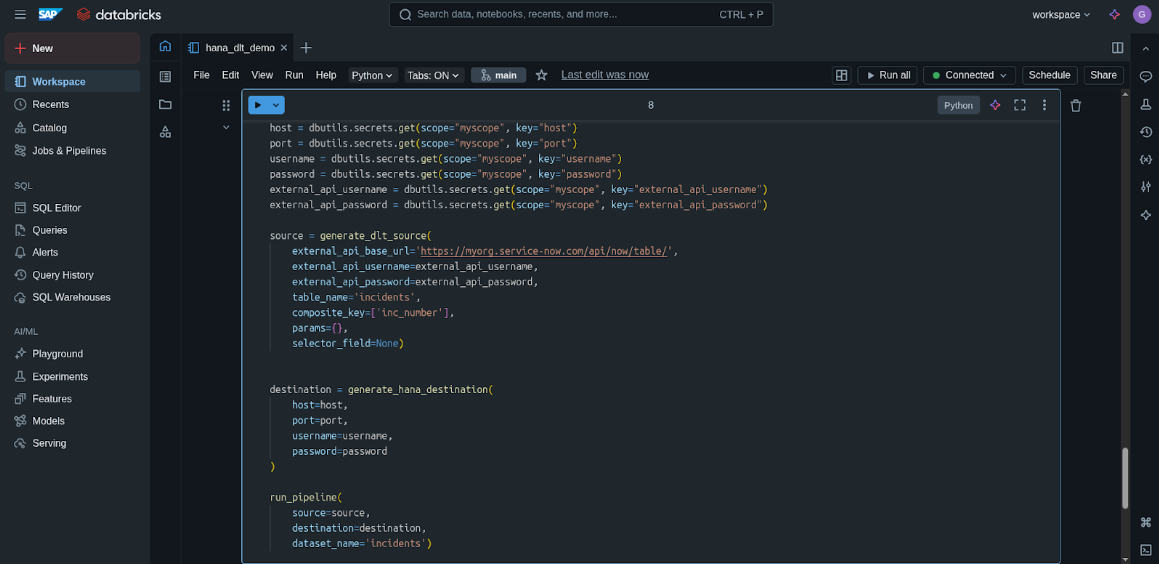
Task: Close the hana_dlt_demo tab
Action: point(283,48)
